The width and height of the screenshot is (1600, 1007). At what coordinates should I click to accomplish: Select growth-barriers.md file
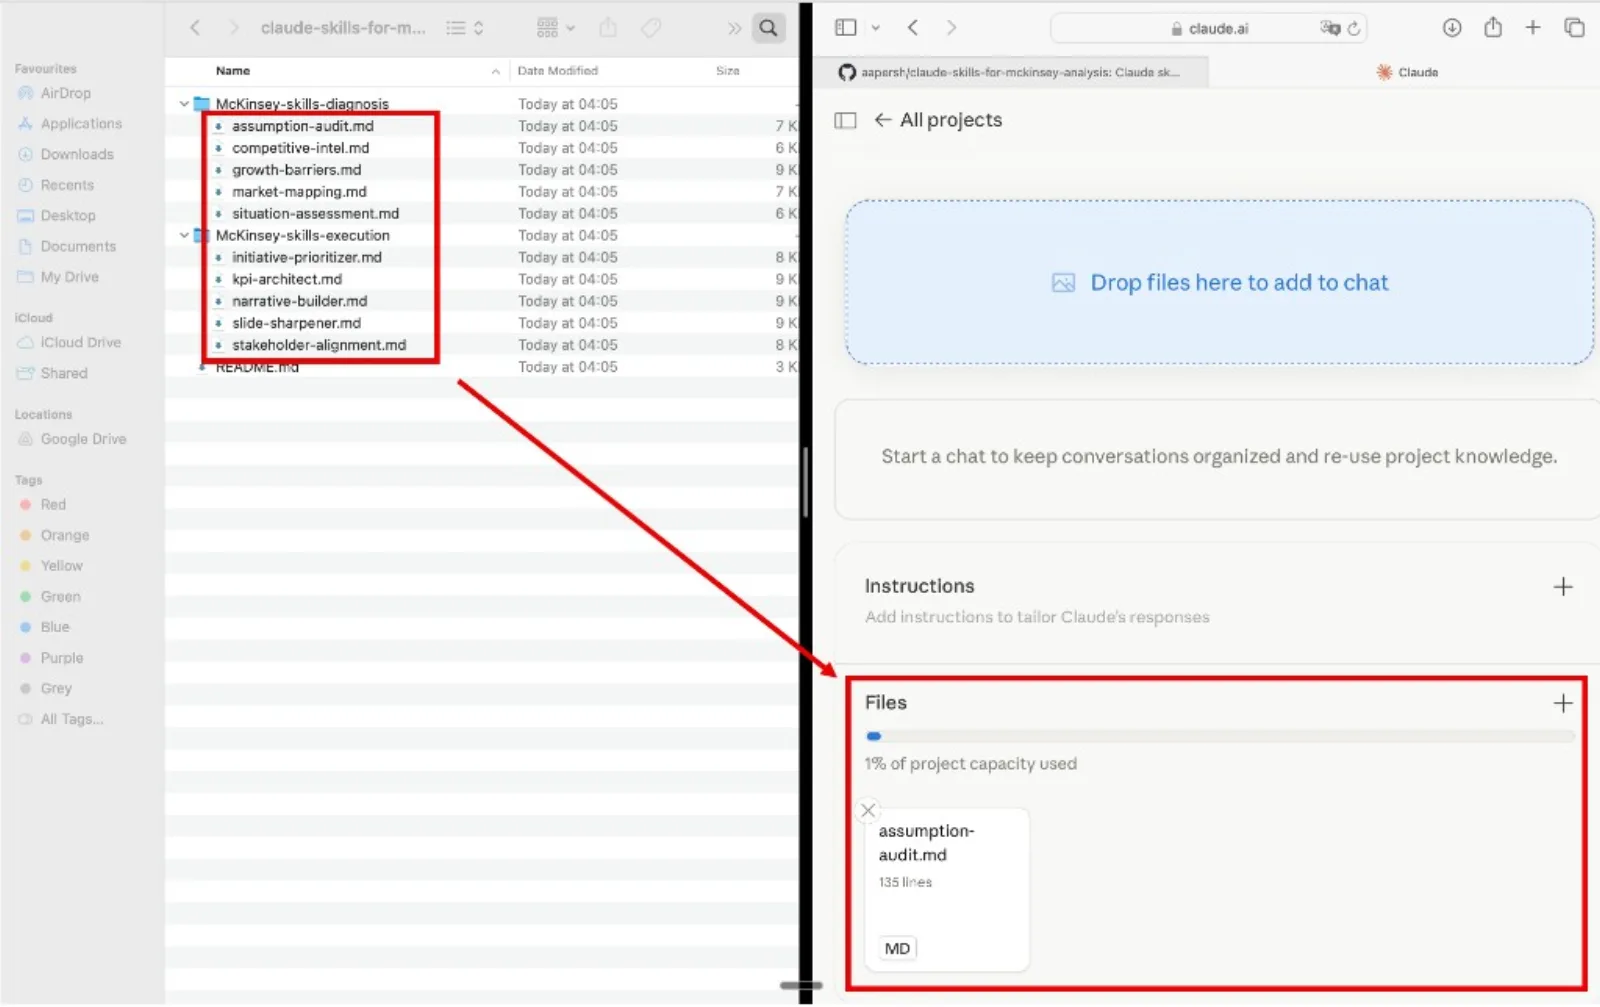point(296,170)
